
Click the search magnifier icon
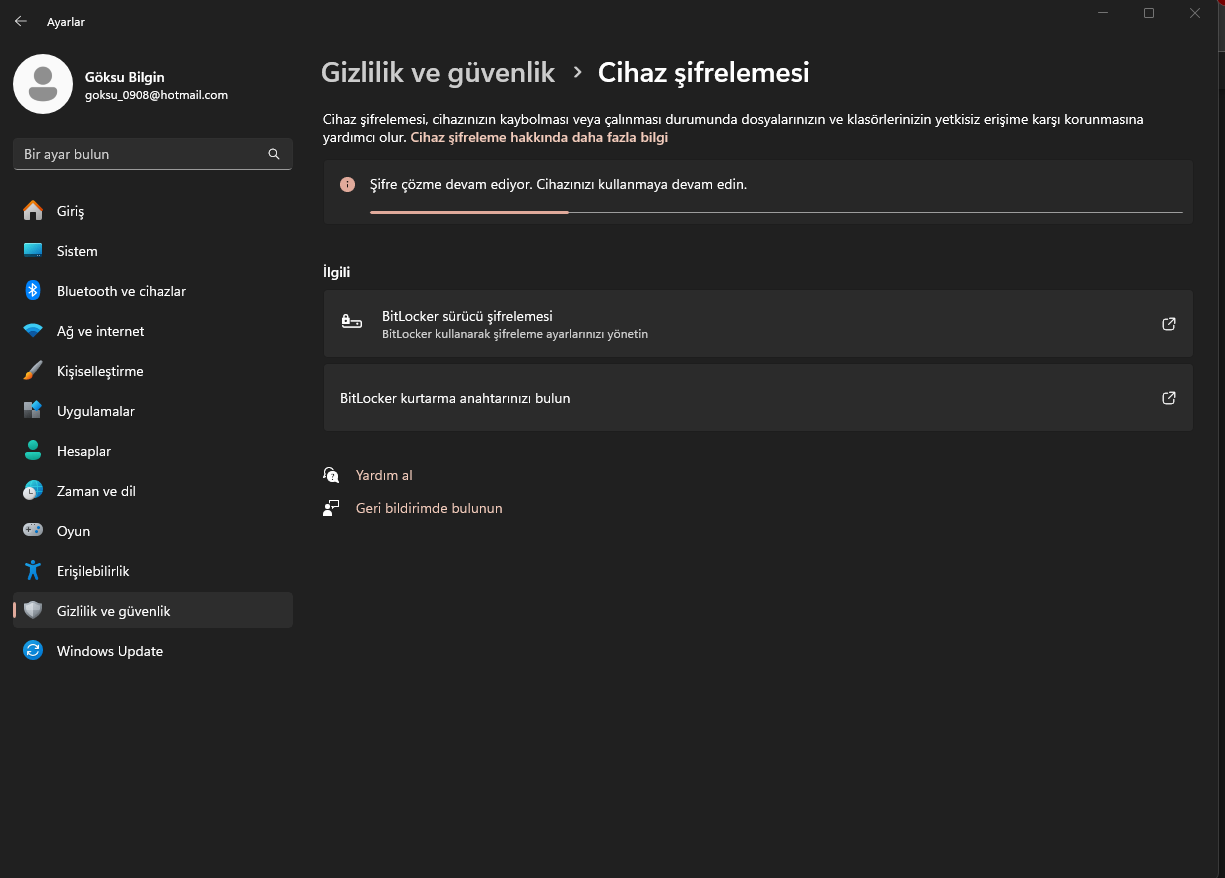point(274,154)
